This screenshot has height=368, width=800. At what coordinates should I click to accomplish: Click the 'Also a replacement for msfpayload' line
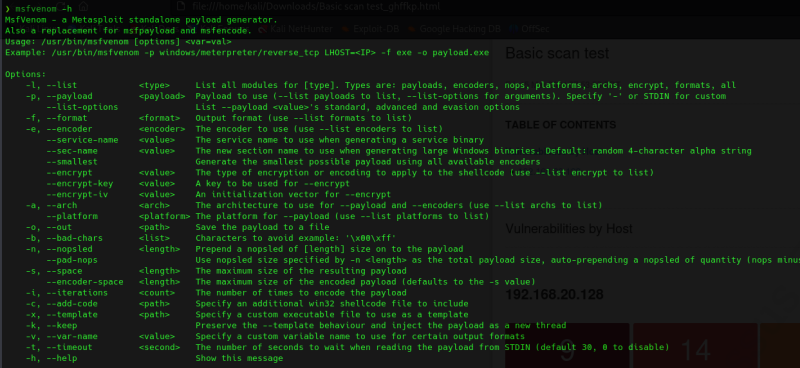[x=129, y=31]
